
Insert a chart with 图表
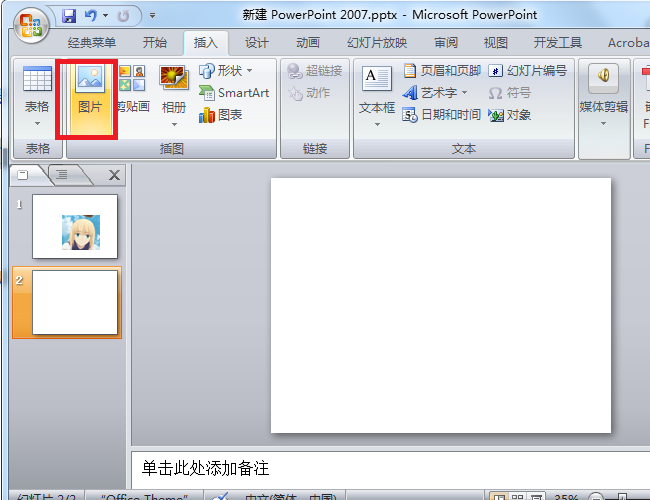(221, 115)
